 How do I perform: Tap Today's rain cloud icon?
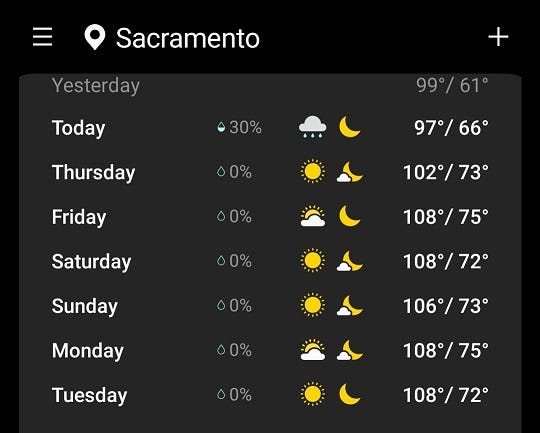[312, 127]
